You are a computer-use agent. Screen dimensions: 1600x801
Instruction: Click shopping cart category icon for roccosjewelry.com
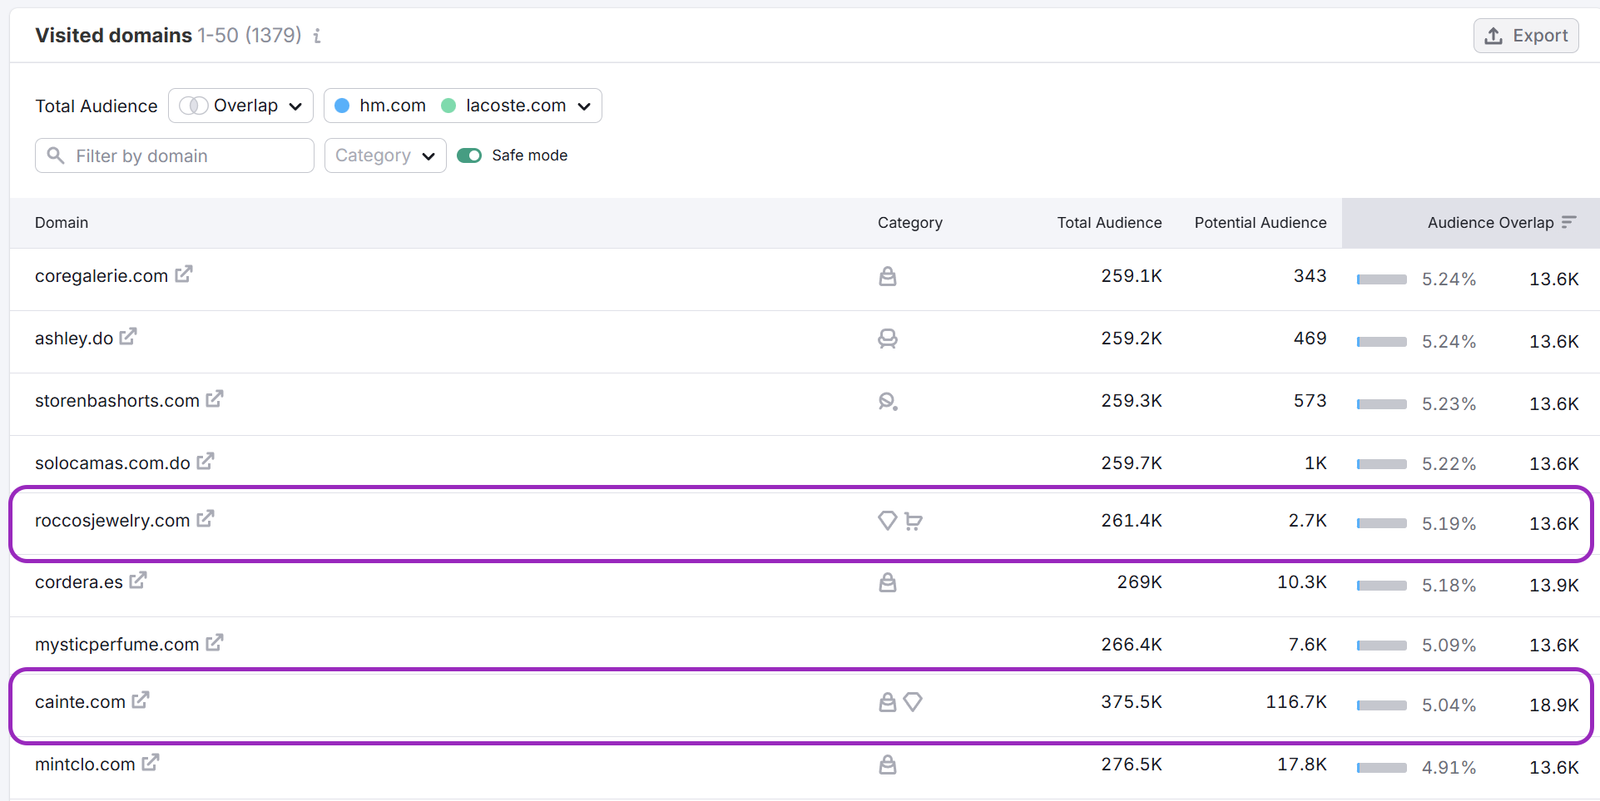tap(913, 521)
